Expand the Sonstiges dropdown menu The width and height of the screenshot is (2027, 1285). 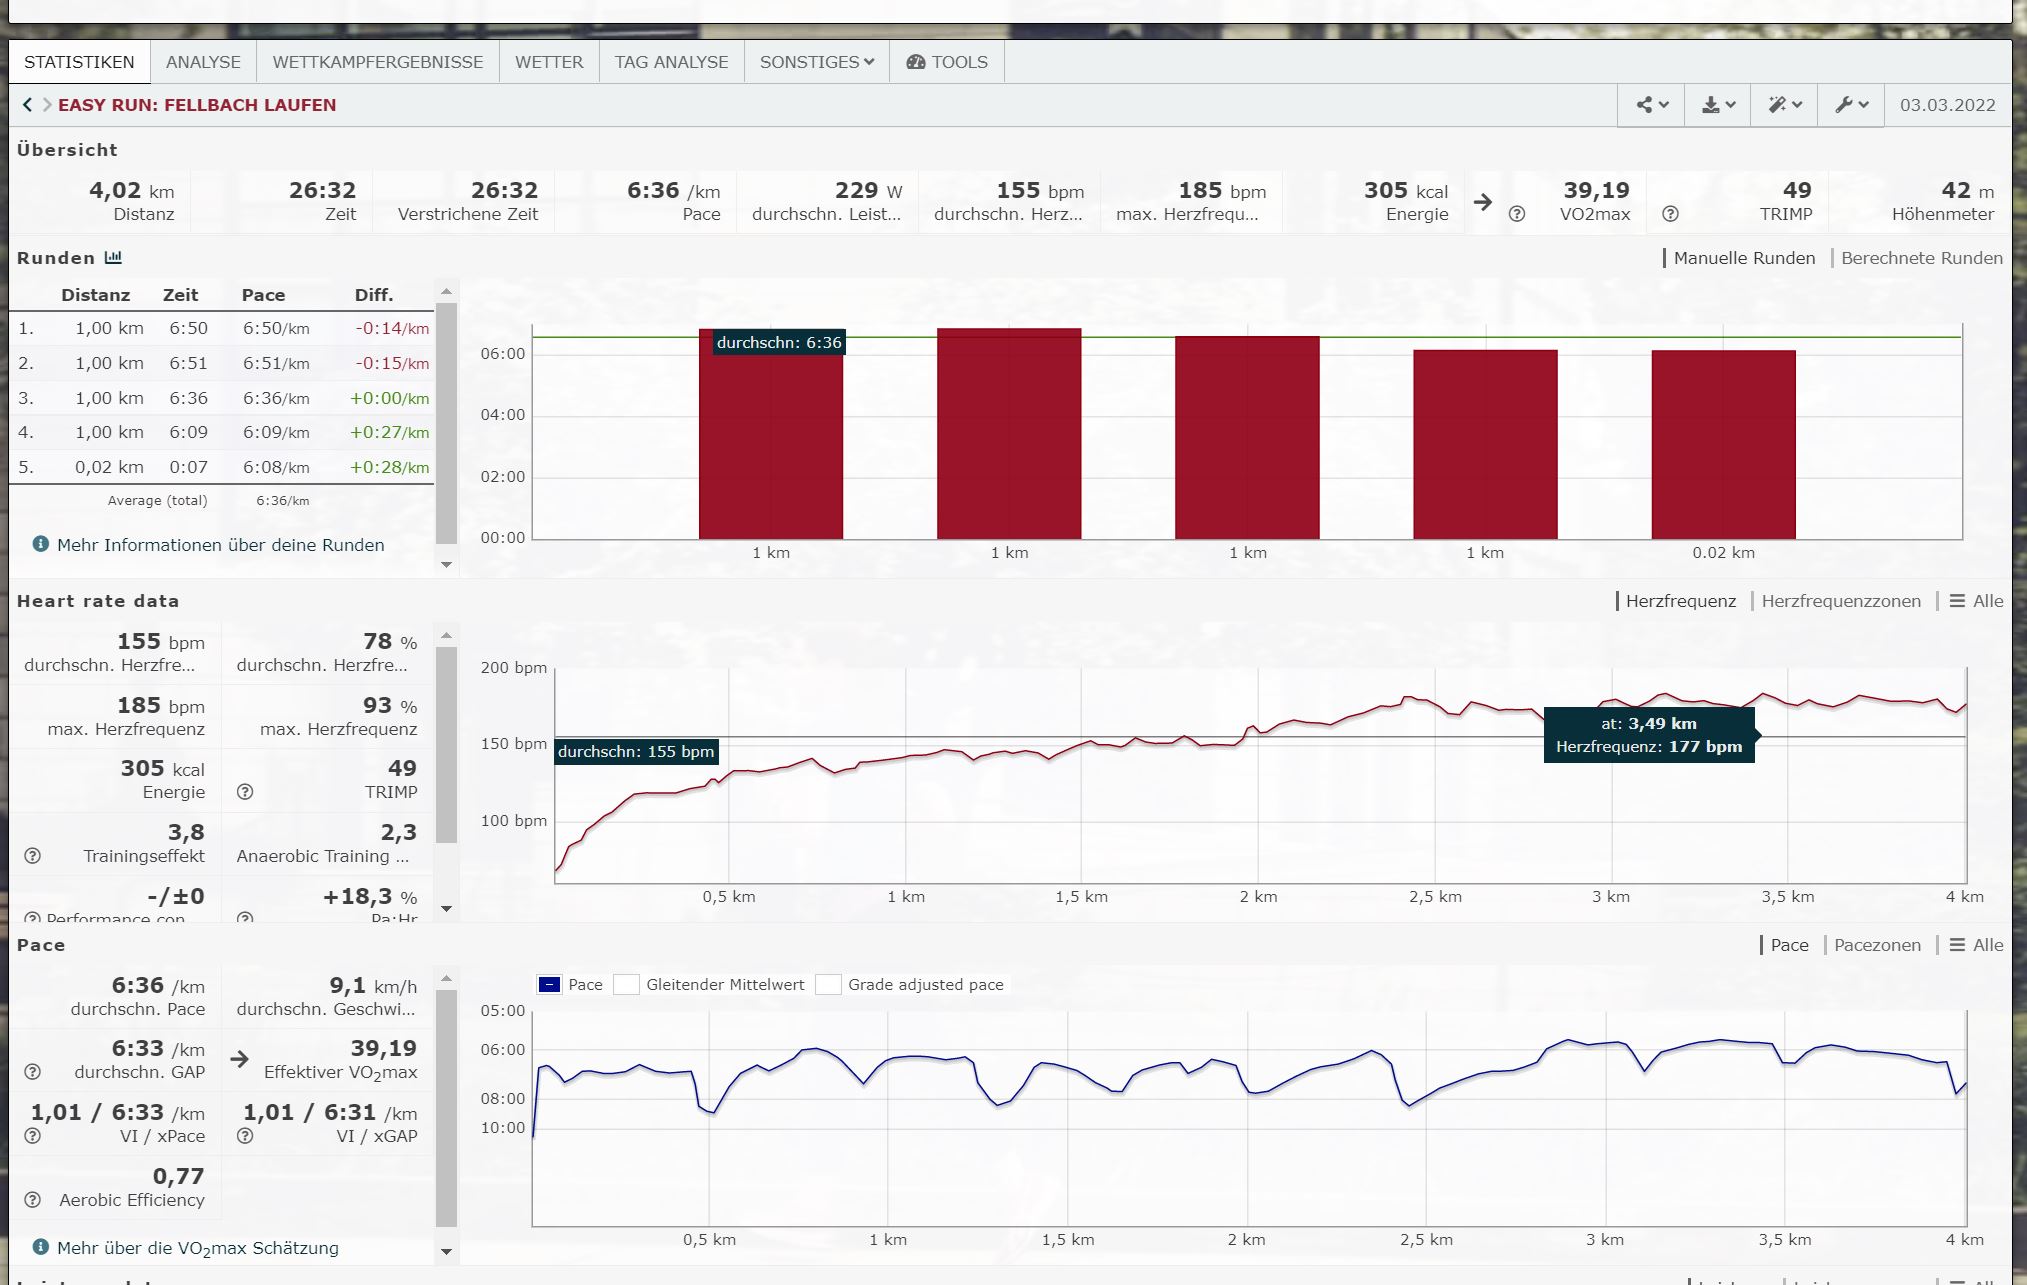click(x=816, y=62)
